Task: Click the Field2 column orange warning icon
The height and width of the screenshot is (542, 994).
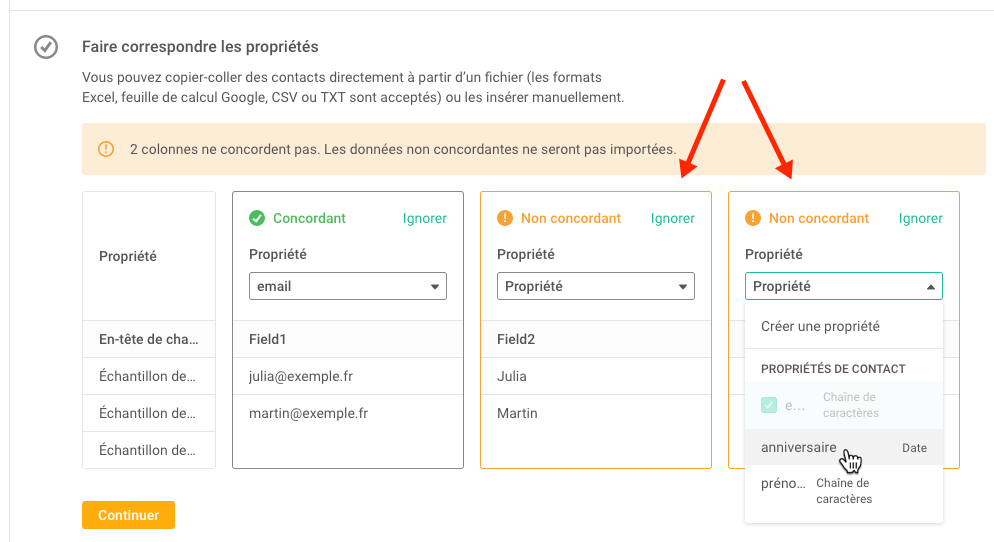Action: point(505,218)
